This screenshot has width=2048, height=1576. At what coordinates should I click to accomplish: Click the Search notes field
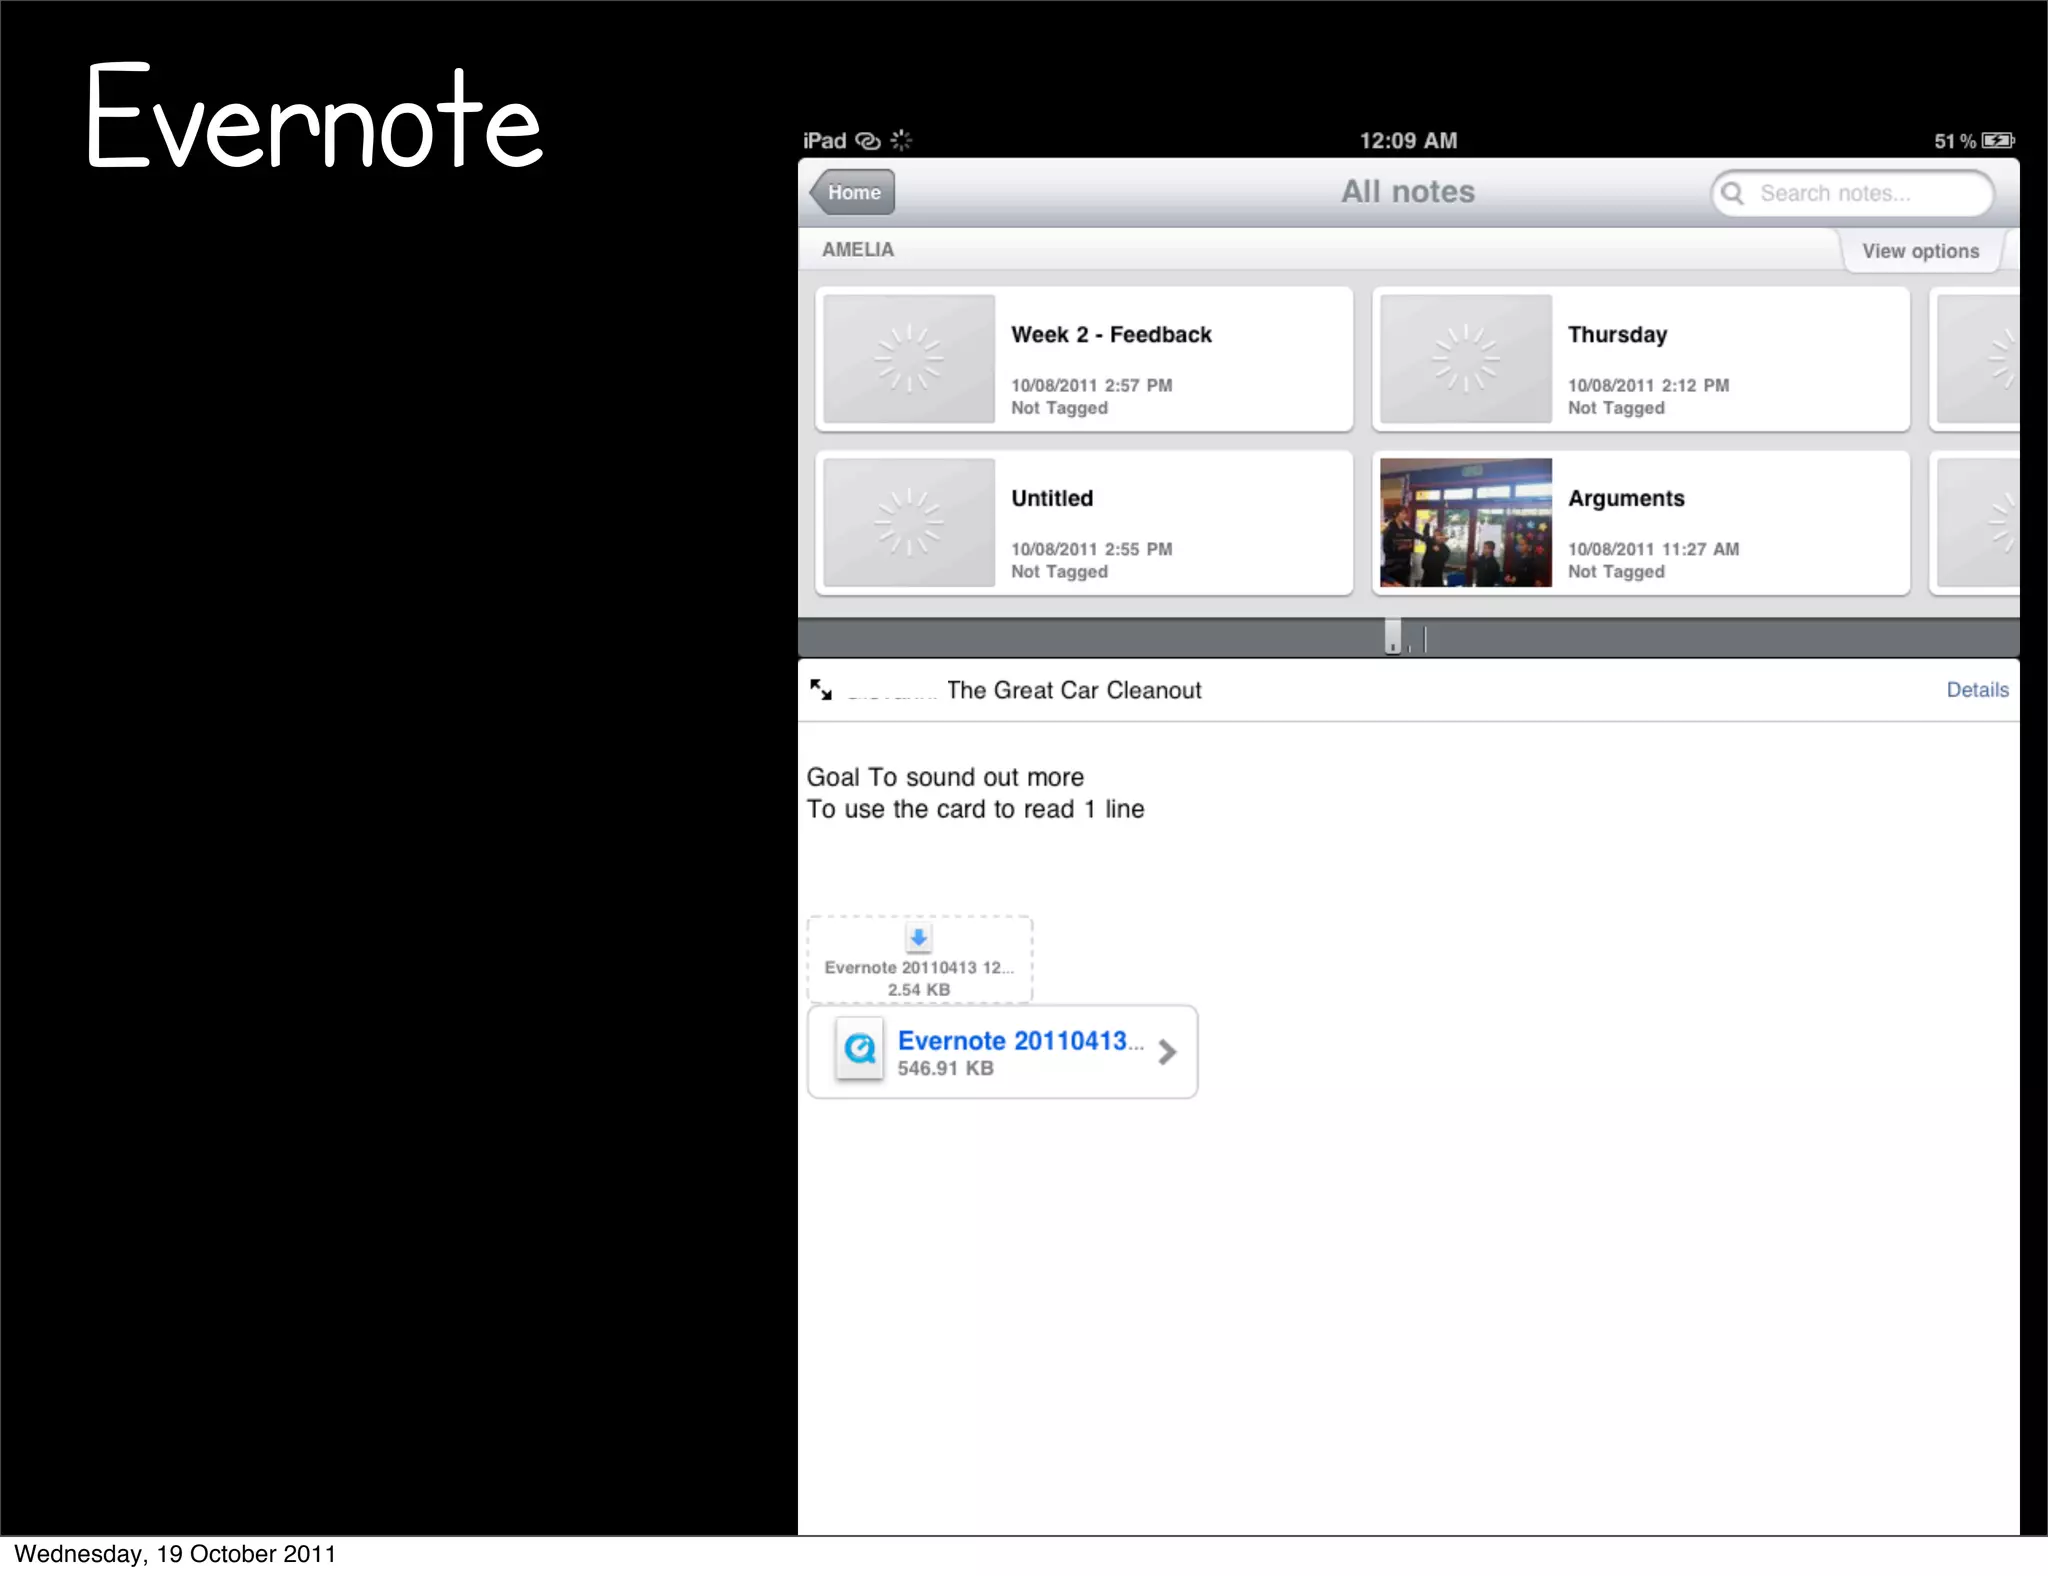(1852, 193)
